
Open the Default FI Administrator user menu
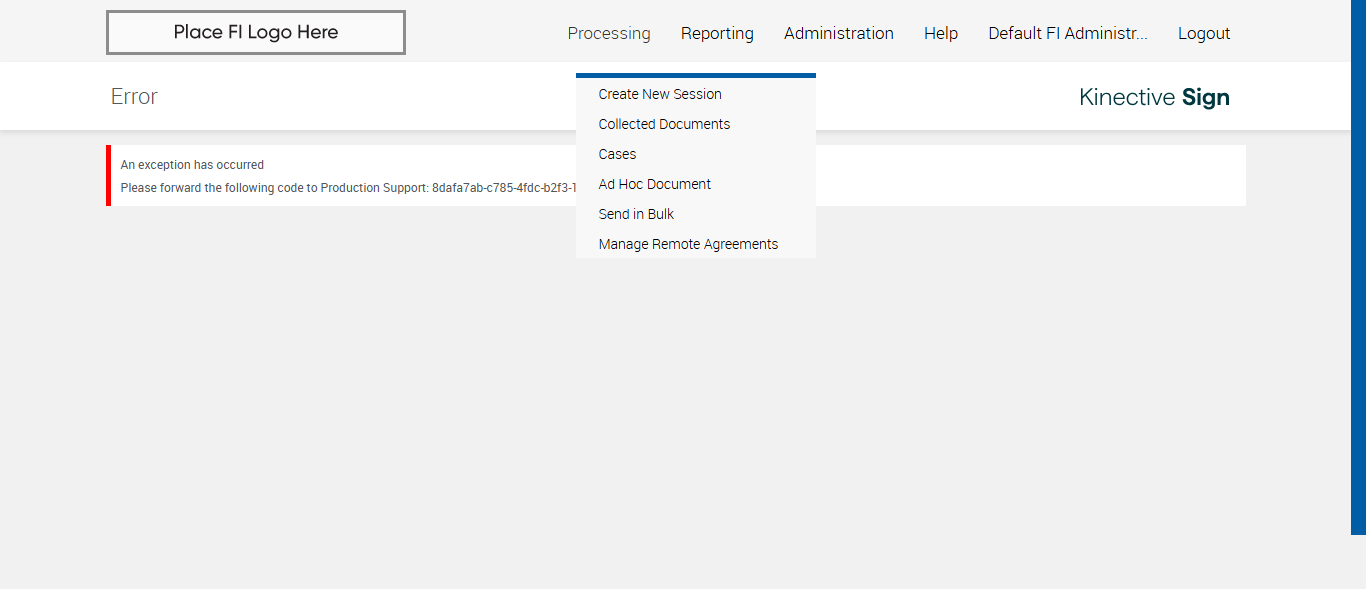tap(1067, 33)
